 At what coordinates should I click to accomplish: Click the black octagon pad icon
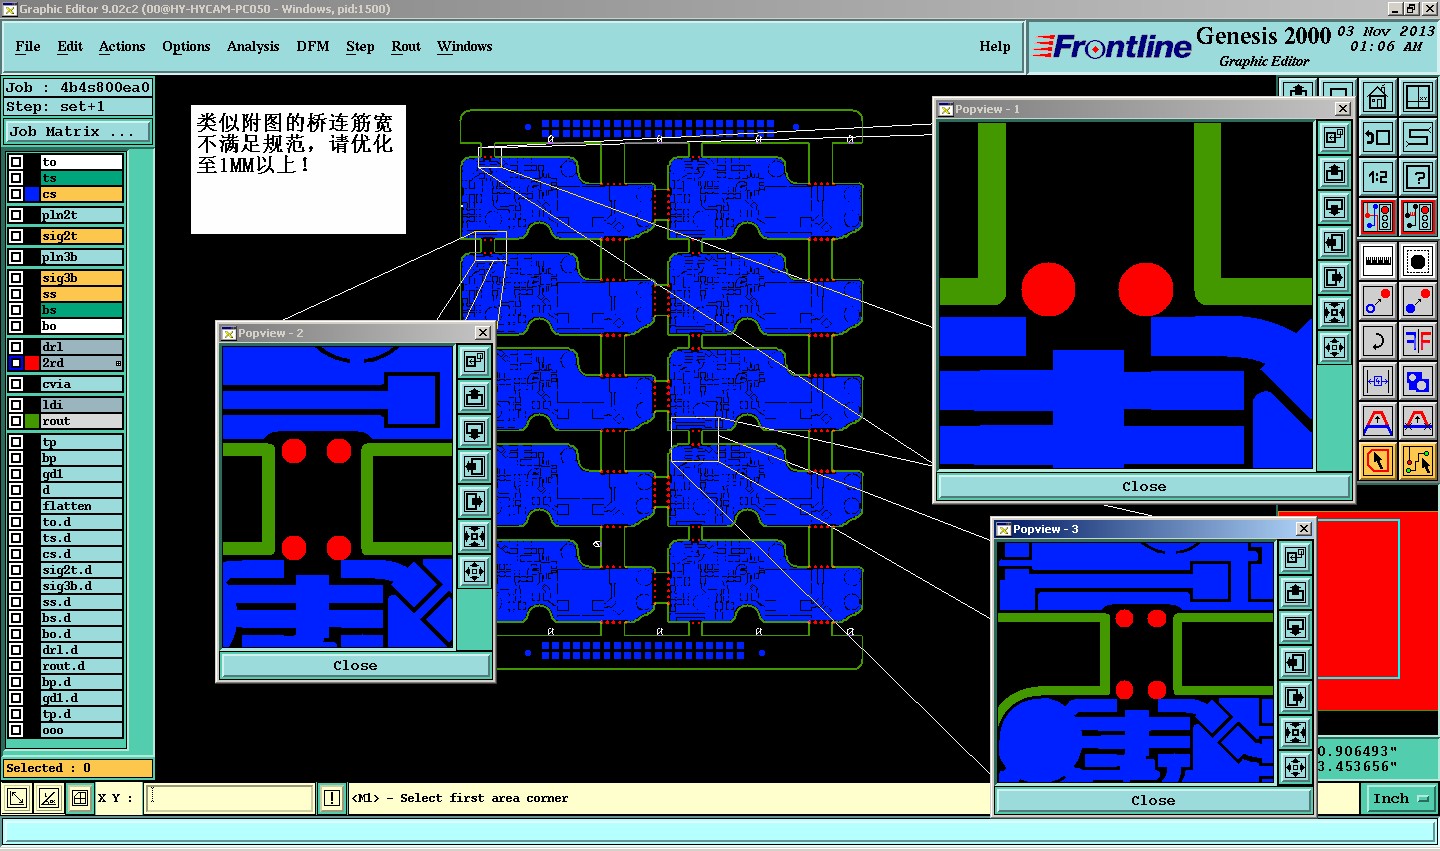[1417, 261]
